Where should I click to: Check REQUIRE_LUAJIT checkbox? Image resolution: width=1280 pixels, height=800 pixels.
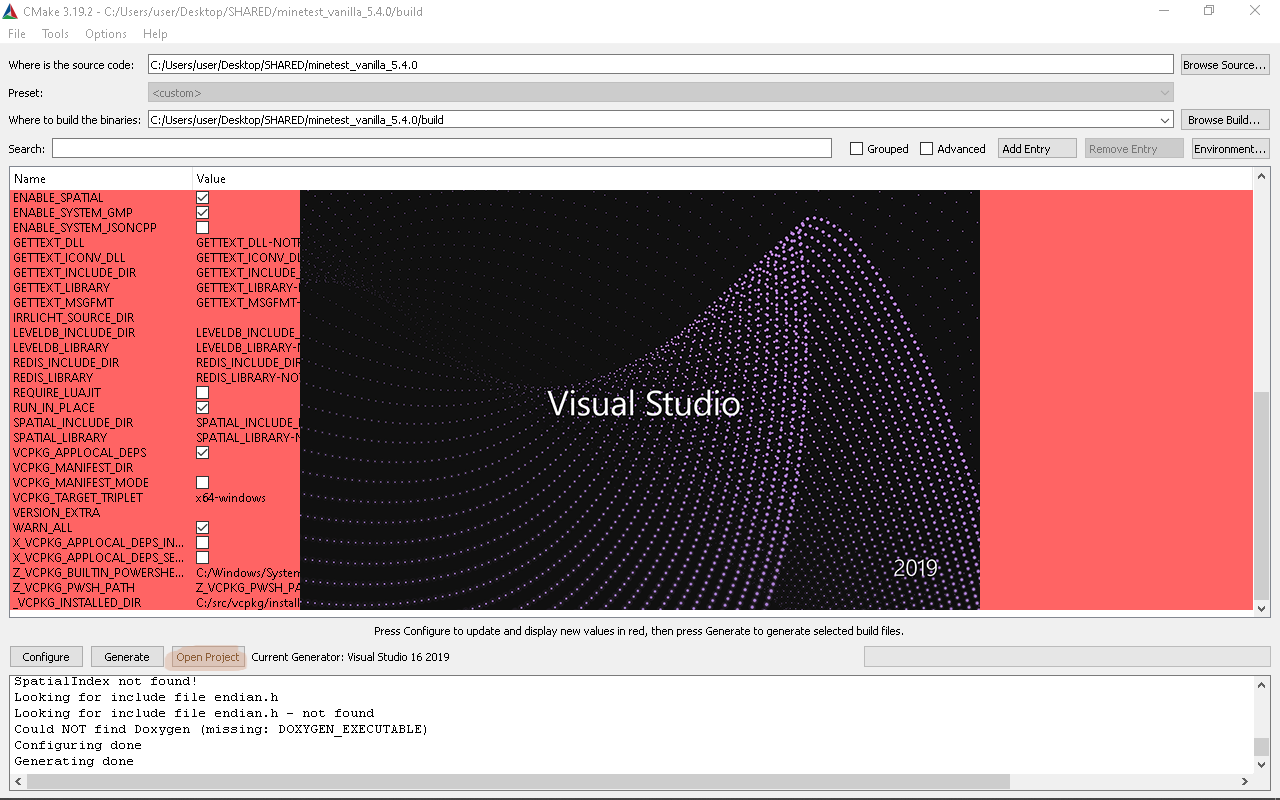click(202, 393)
